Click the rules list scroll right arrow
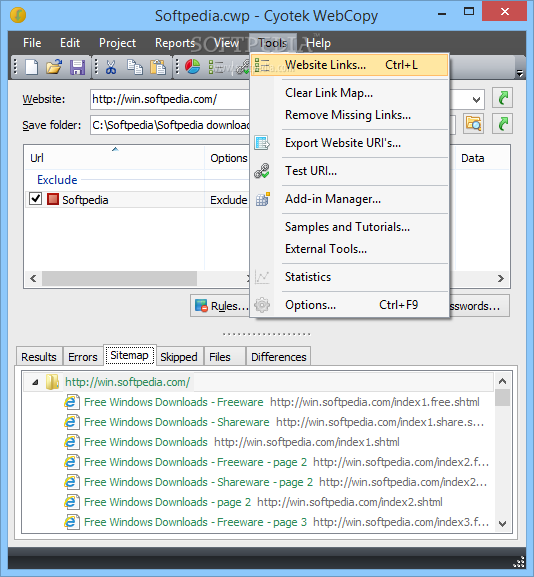534x577 pixels. (x=501, y=278)
